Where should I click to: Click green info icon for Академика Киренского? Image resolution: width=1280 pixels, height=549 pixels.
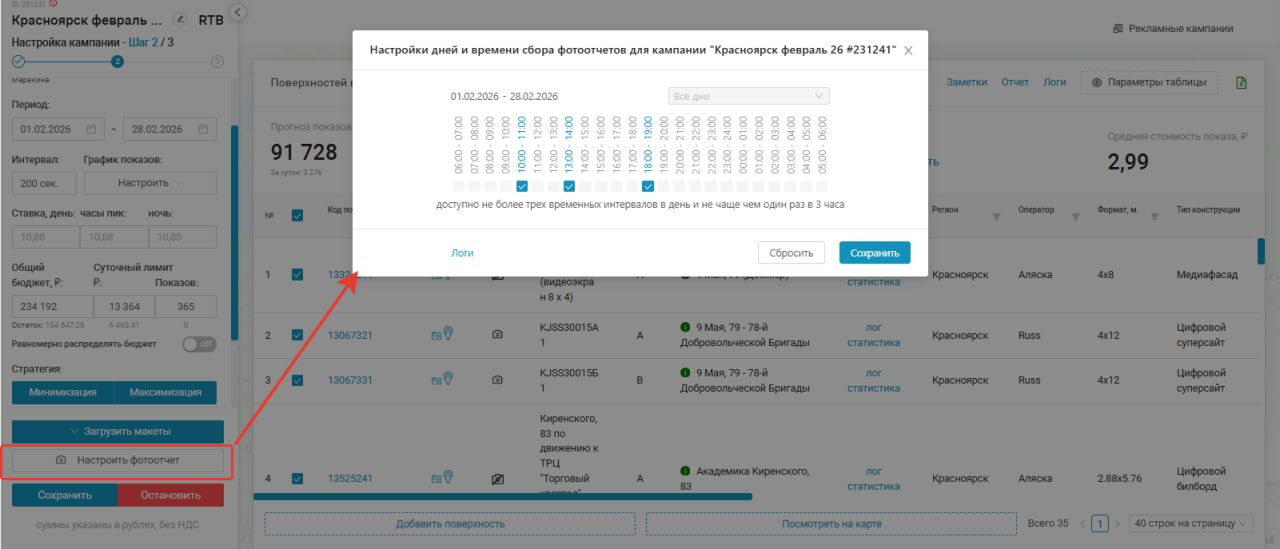click(685, 471)
